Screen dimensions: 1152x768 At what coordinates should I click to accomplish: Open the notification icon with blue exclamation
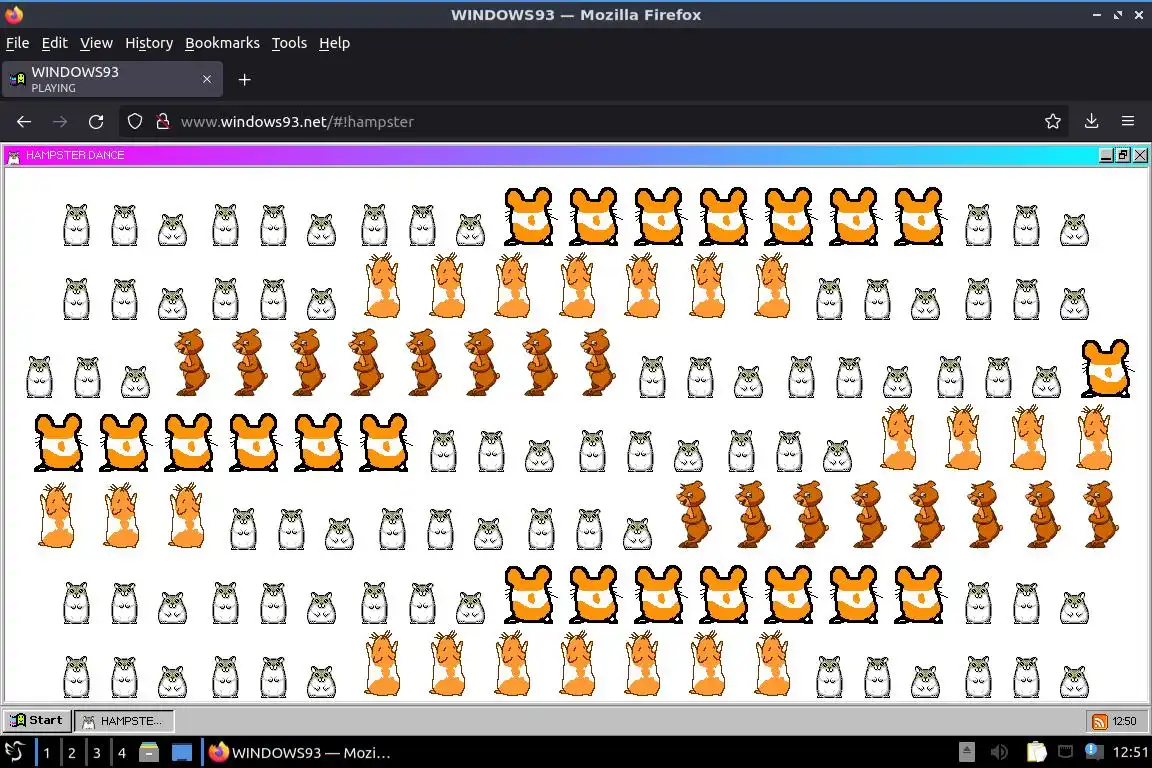[x=1092, y=751]
